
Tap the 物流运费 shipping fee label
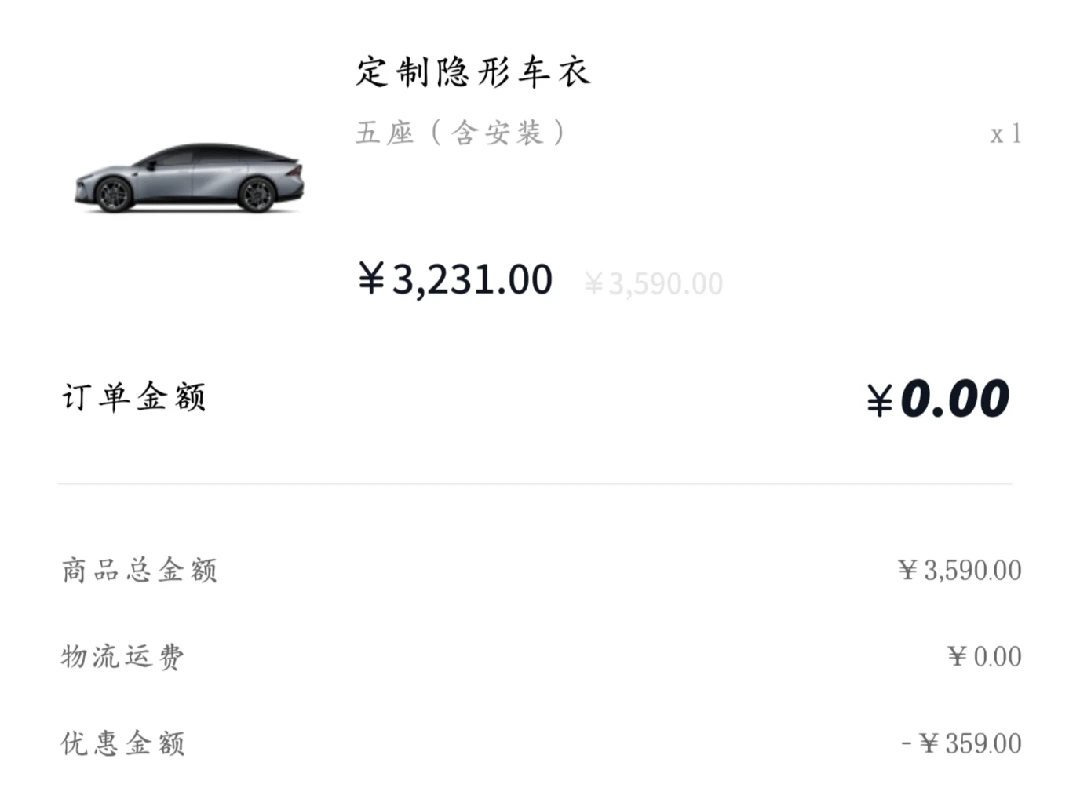pos(123,657)
